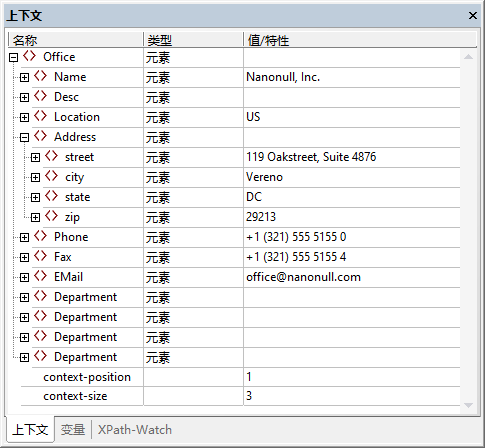Expand the first Department node
Image resolution: width=485 pixels, height=448 pixels.
[x=24, y=298]
